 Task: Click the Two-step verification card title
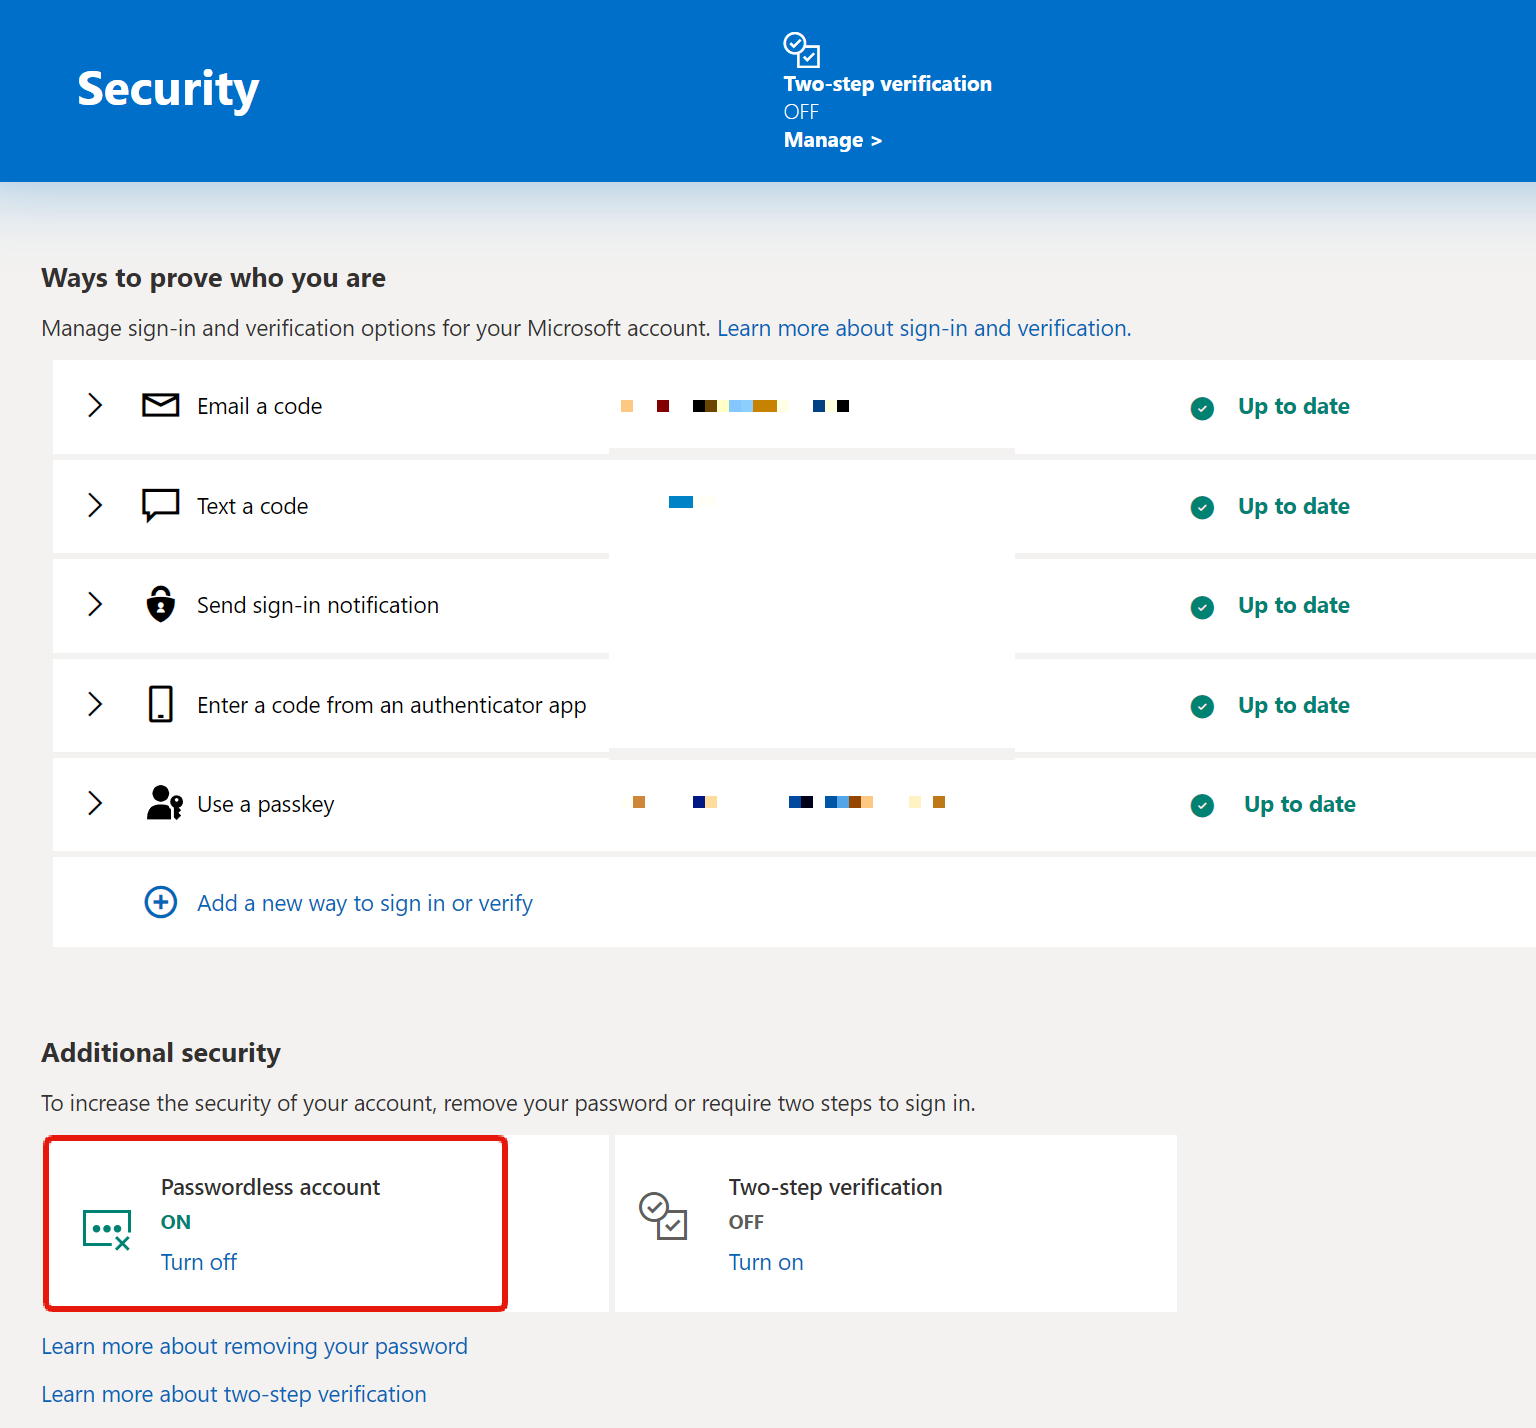click(836, 1187)
